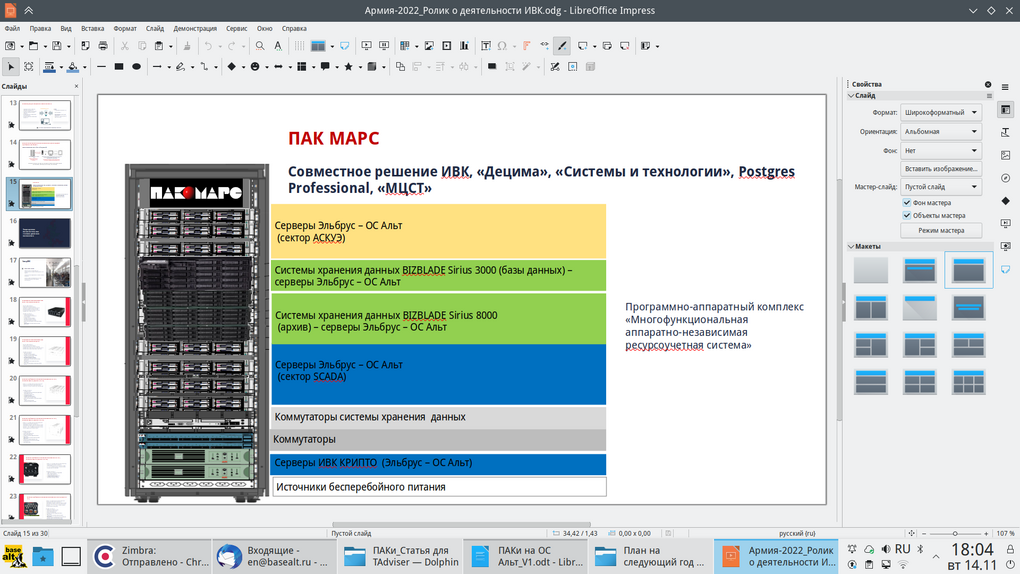
Task: Start presentation from first slide icon
Action: (x=366, y=46)
